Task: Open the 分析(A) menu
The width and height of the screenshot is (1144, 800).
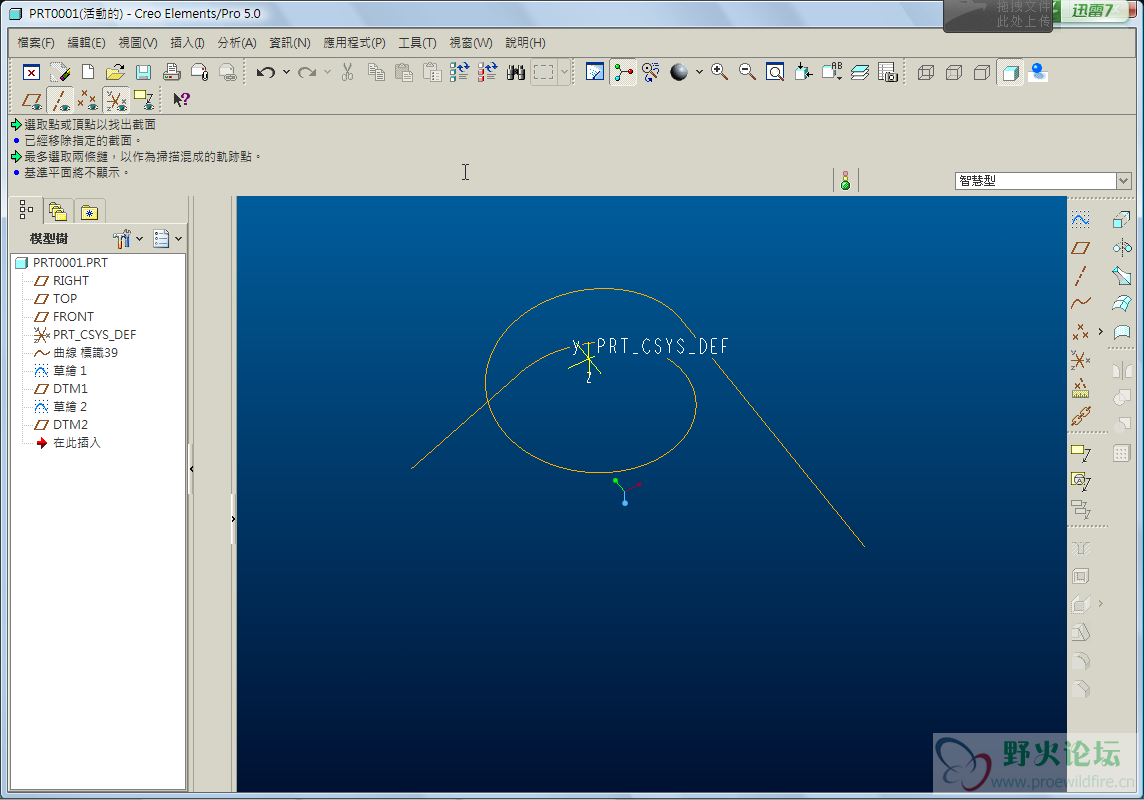Action: coord(237,43)
